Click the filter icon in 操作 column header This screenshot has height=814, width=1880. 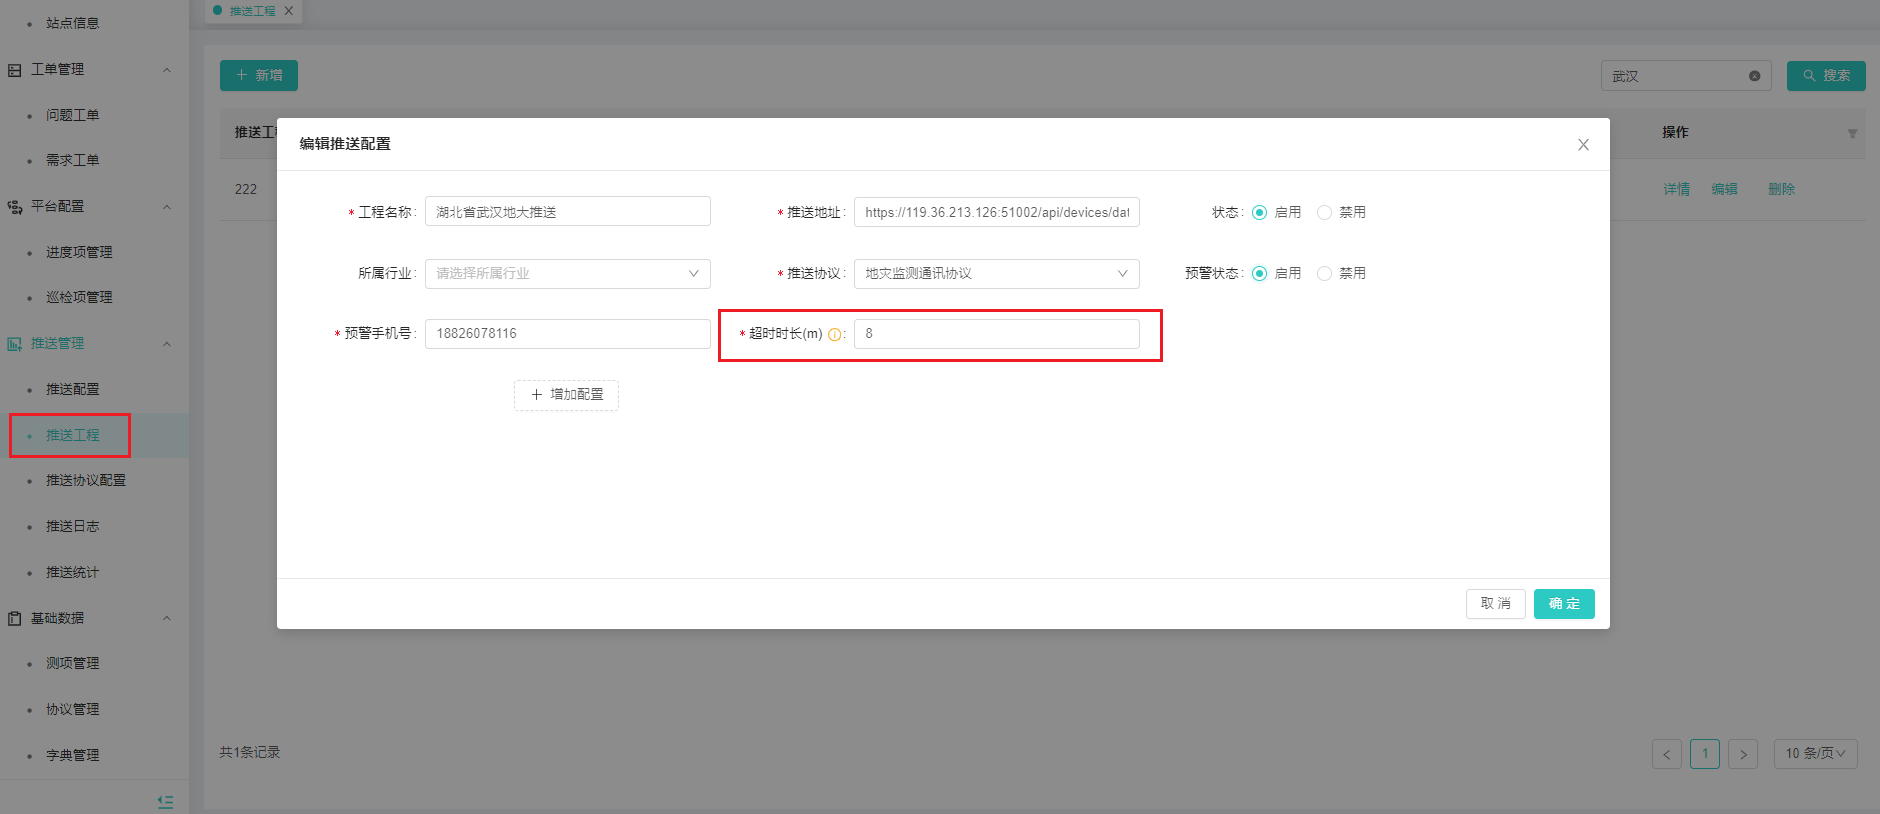(x=1852, y=134)
